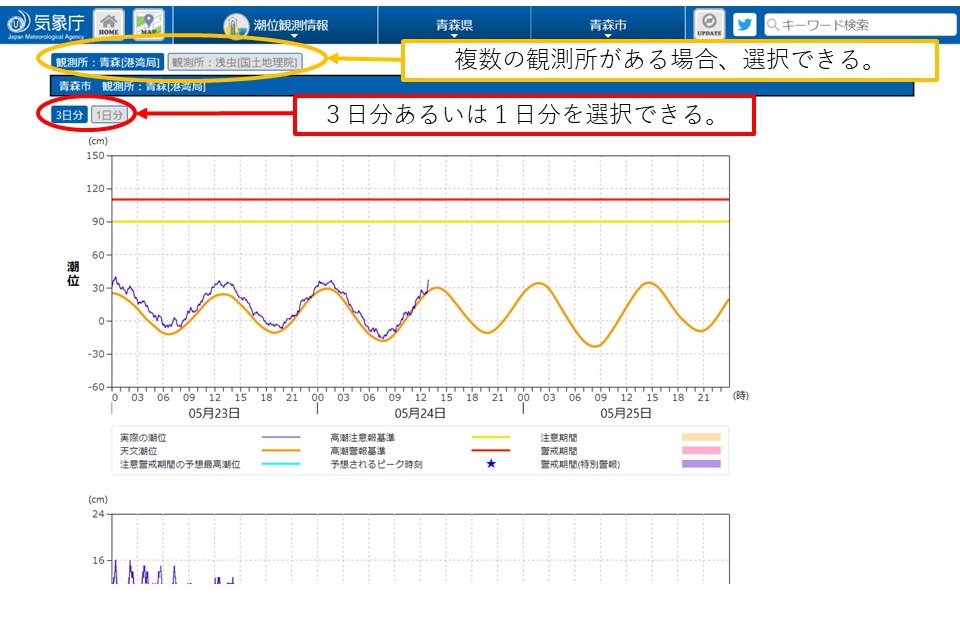Viewport: 960px width, 618px height.
Task: Open the MAP icon in header
Action: (x=148, y=24)
